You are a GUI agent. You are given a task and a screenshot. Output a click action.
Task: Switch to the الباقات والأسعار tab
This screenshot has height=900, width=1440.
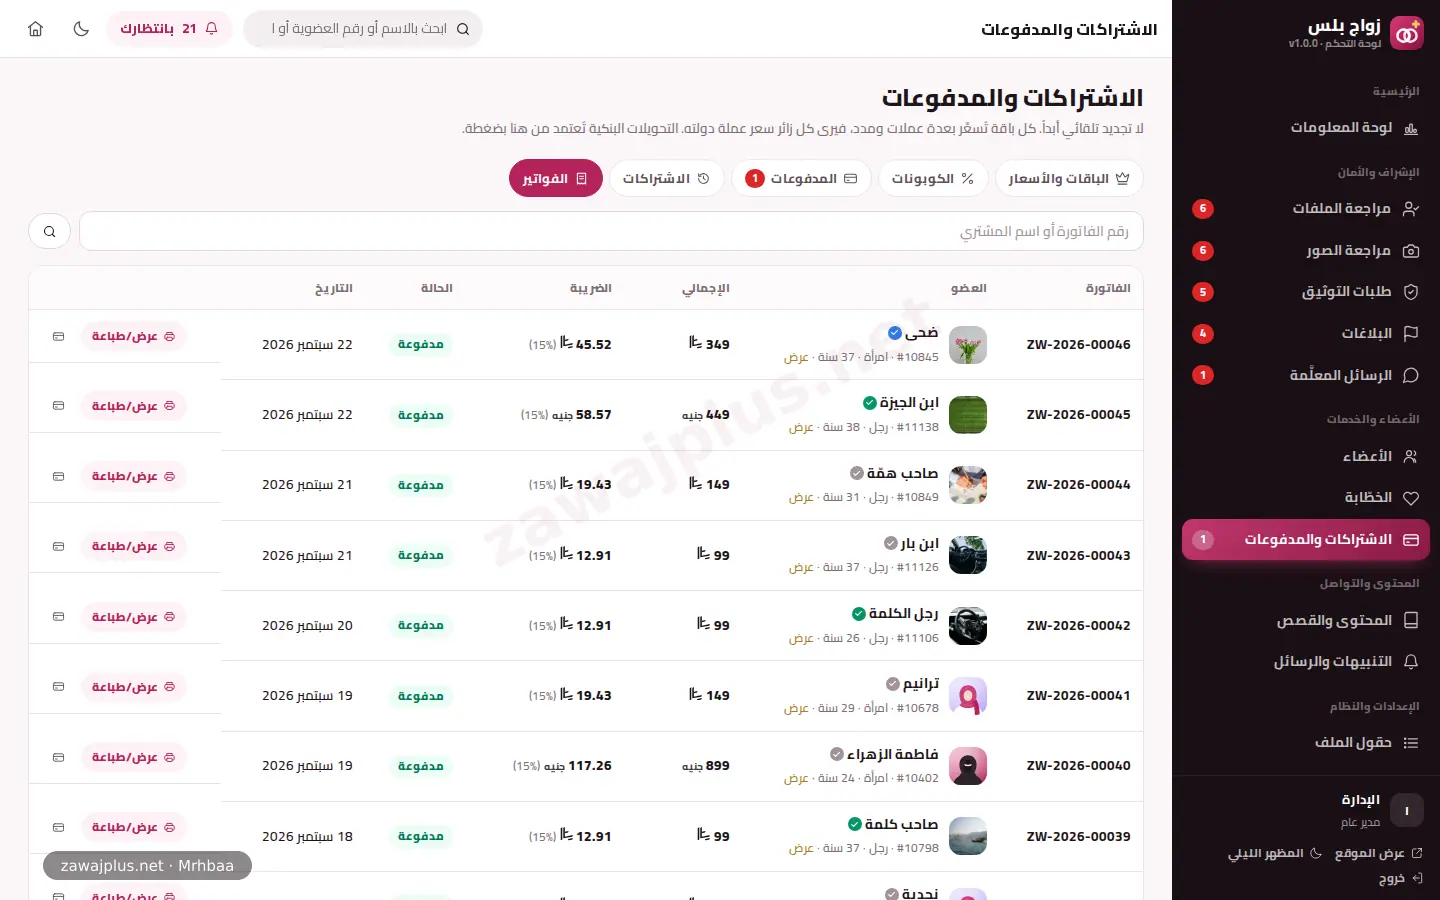1069,179
